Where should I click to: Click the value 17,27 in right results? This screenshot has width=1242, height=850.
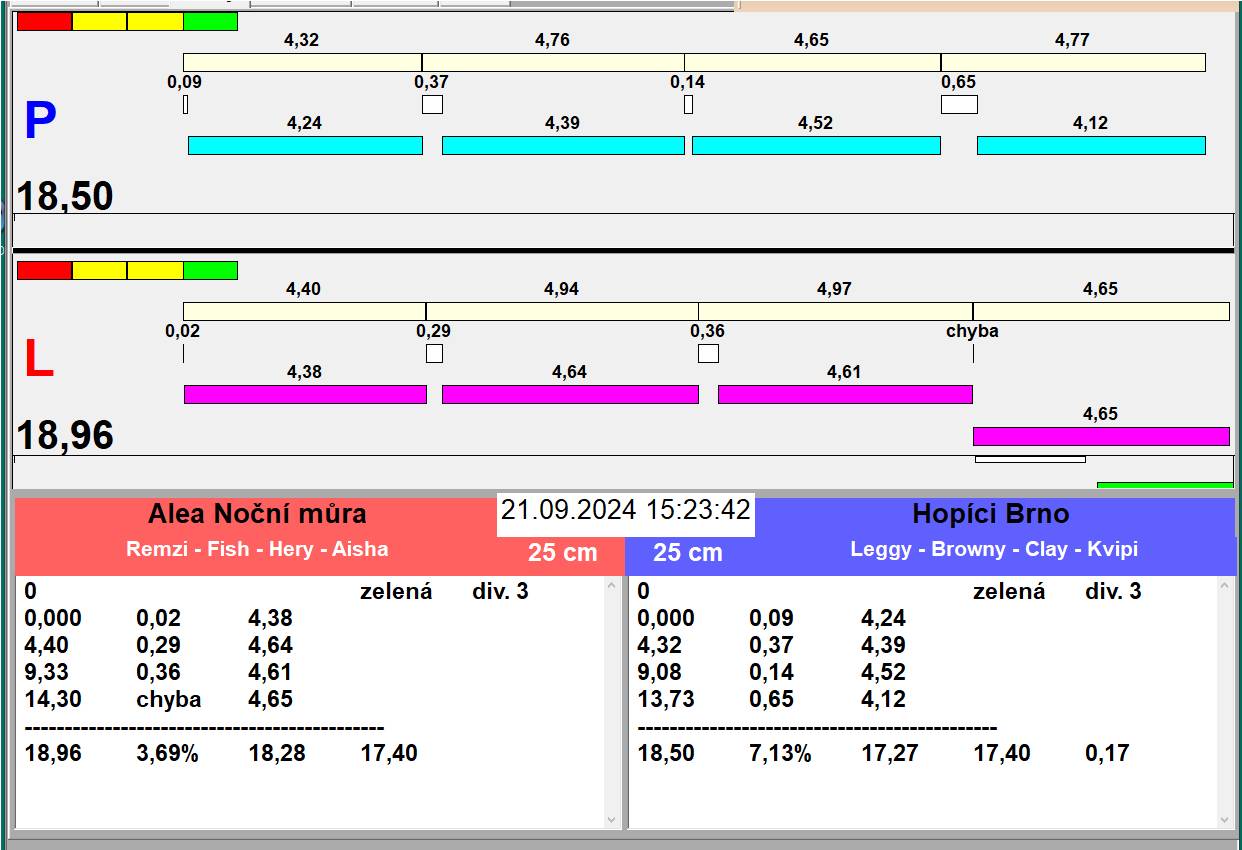[x=890, y=754]
